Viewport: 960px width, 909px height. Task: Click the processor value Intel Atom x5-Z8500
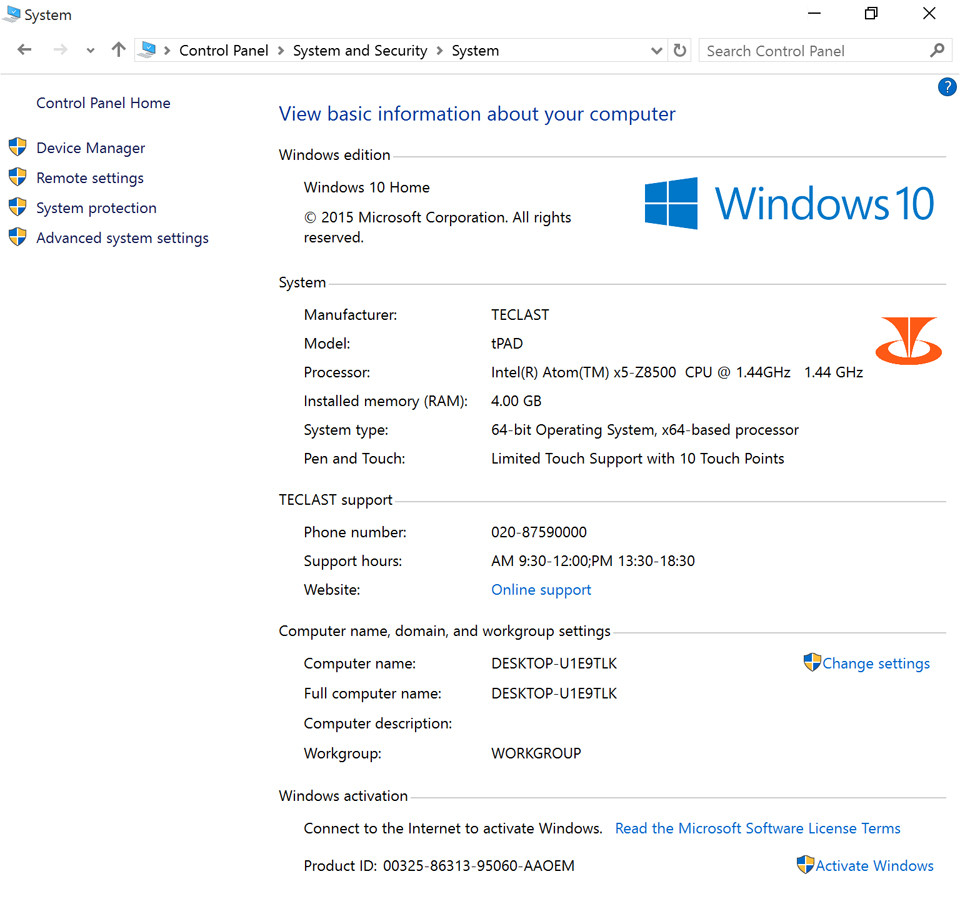(x=677, y=373)
